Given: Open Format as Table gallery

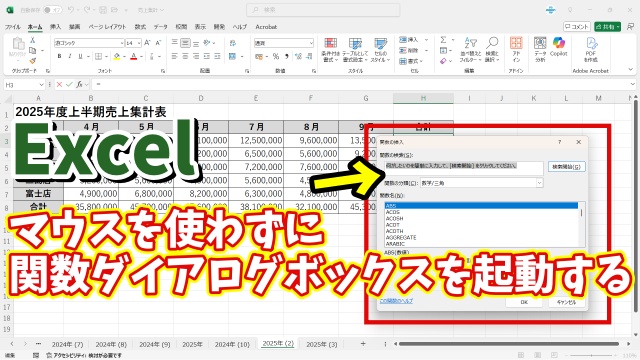Looking at the screenshot, I should (355, 50).
